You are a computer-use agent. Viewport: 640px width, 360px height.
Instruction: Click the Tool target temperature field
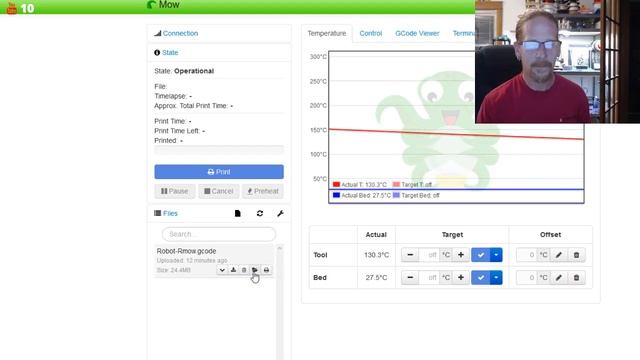(x=429, y=255)
